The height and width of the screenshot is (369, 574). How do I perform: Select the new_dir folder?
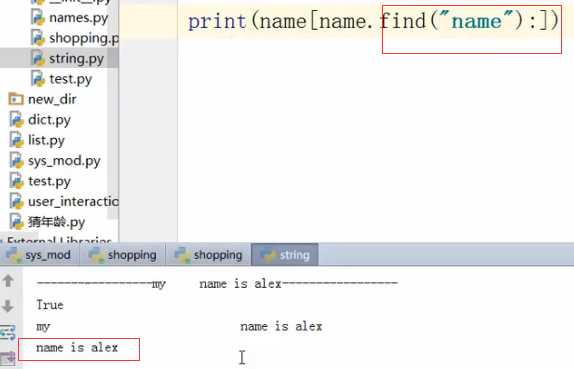point(52,99)
